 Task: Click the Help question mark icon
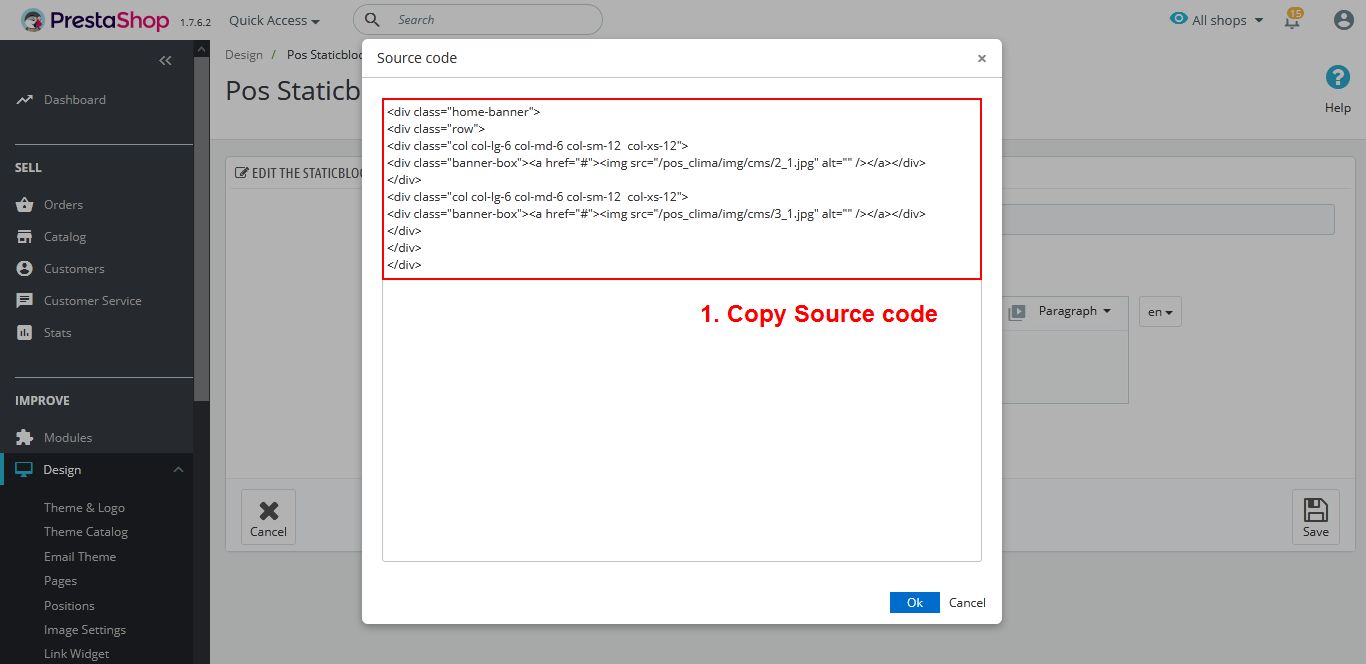pyautogui.click(x=1337, y=78)
